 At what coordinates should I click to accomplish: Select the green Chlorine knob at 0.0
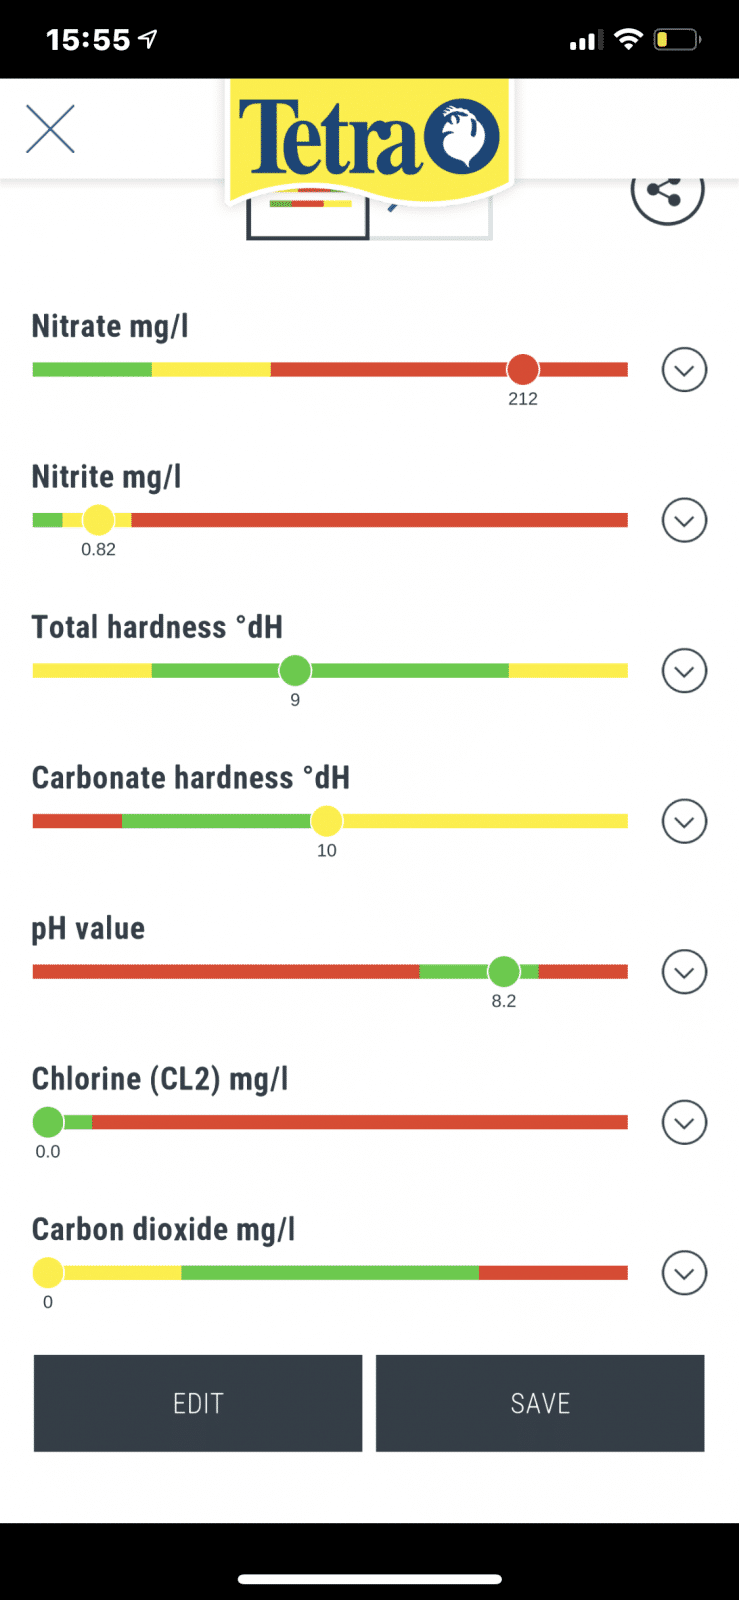[48, 1122]
